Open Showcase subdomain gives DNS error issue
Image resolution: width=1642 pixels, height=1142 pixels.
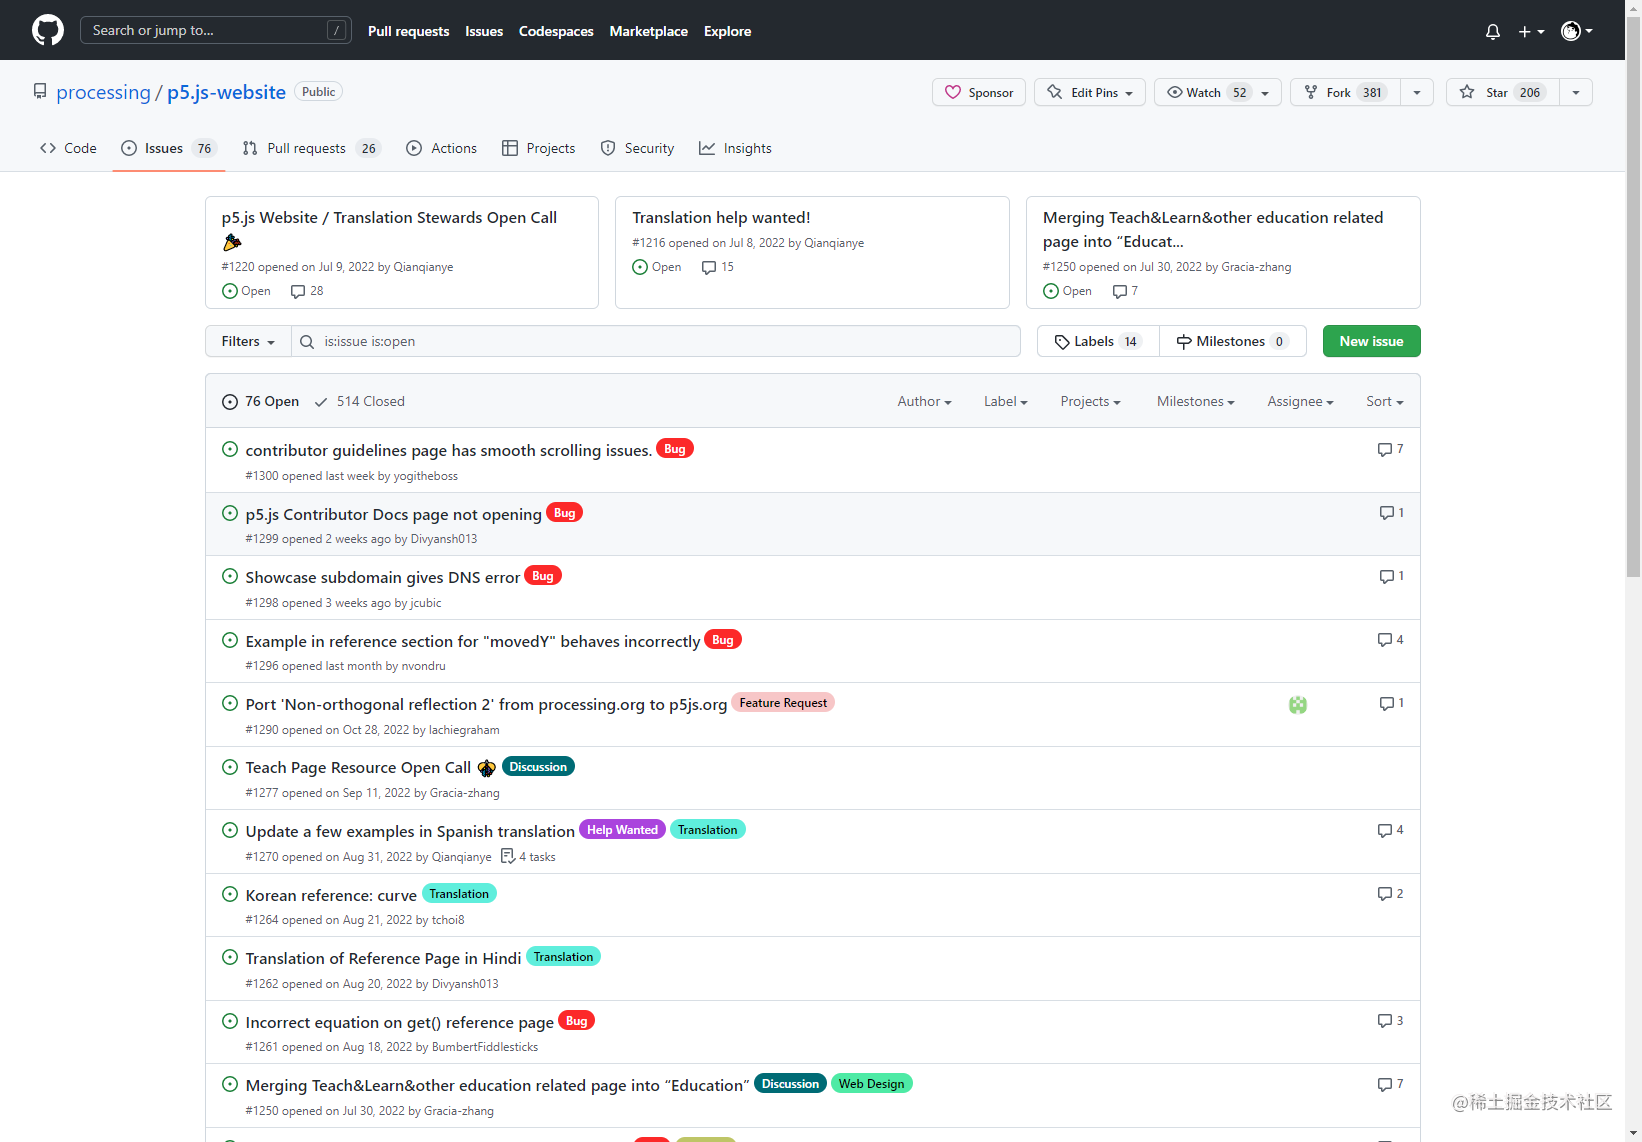(382, 577)
